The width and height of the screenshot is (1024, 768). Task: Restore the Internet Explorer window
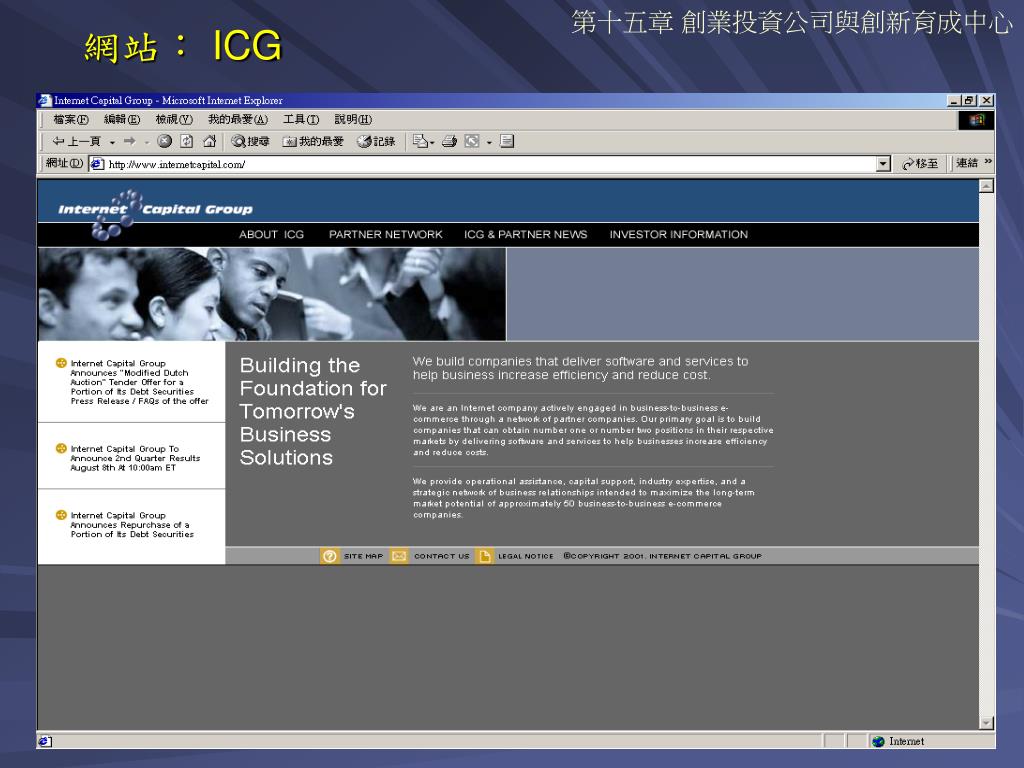970,101
